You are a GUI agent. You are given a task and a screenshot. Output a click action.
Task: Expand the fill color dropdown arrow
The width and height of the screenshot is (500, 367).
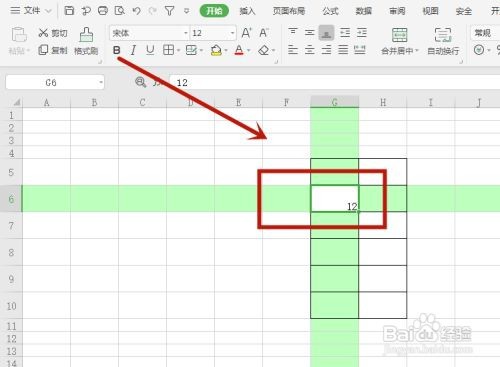[226, 51]
